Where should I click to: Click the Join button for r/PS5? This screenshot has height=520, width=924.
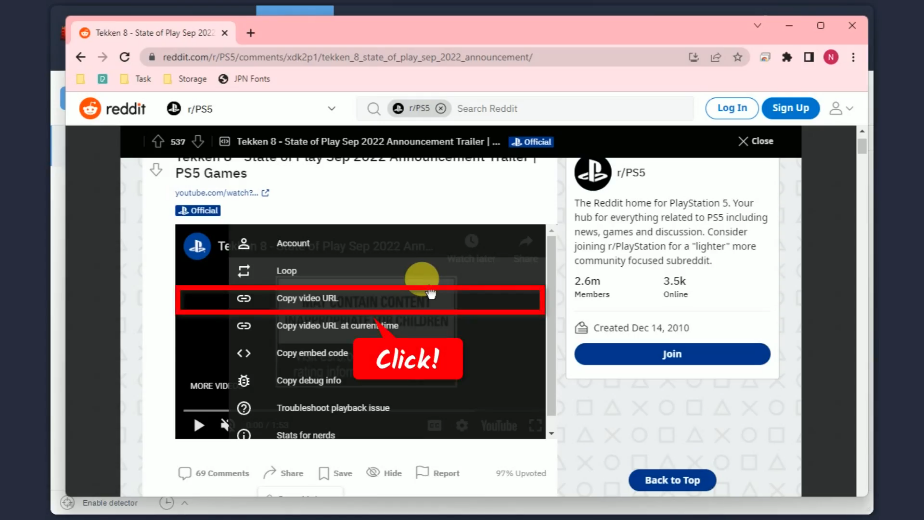pos(672,354)
